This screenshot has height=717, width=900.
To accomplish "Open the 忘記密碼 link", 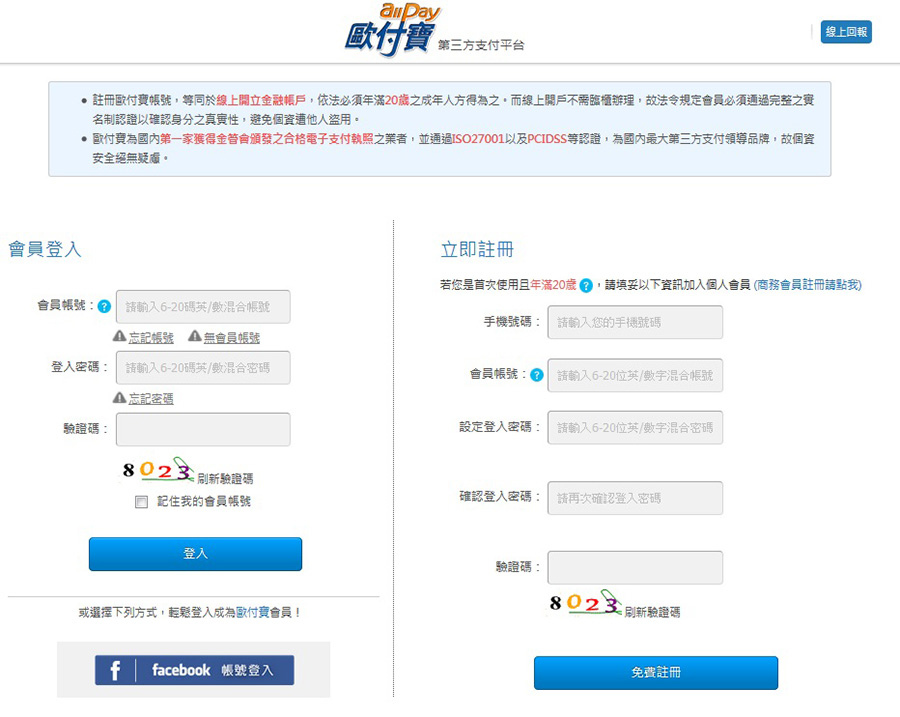I will click(x=151, y=398).
